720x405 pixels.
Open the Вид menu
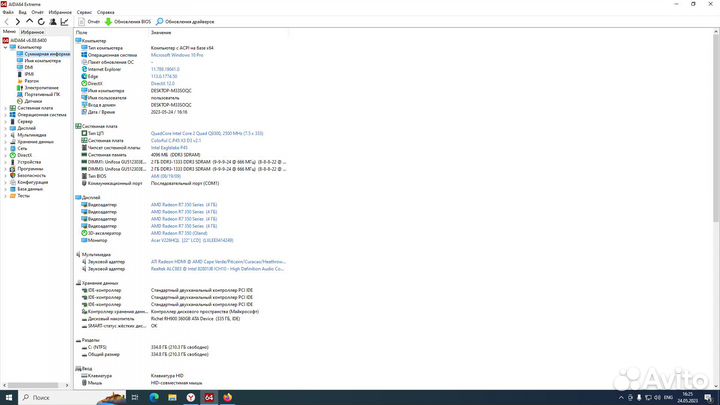[22, 12]
